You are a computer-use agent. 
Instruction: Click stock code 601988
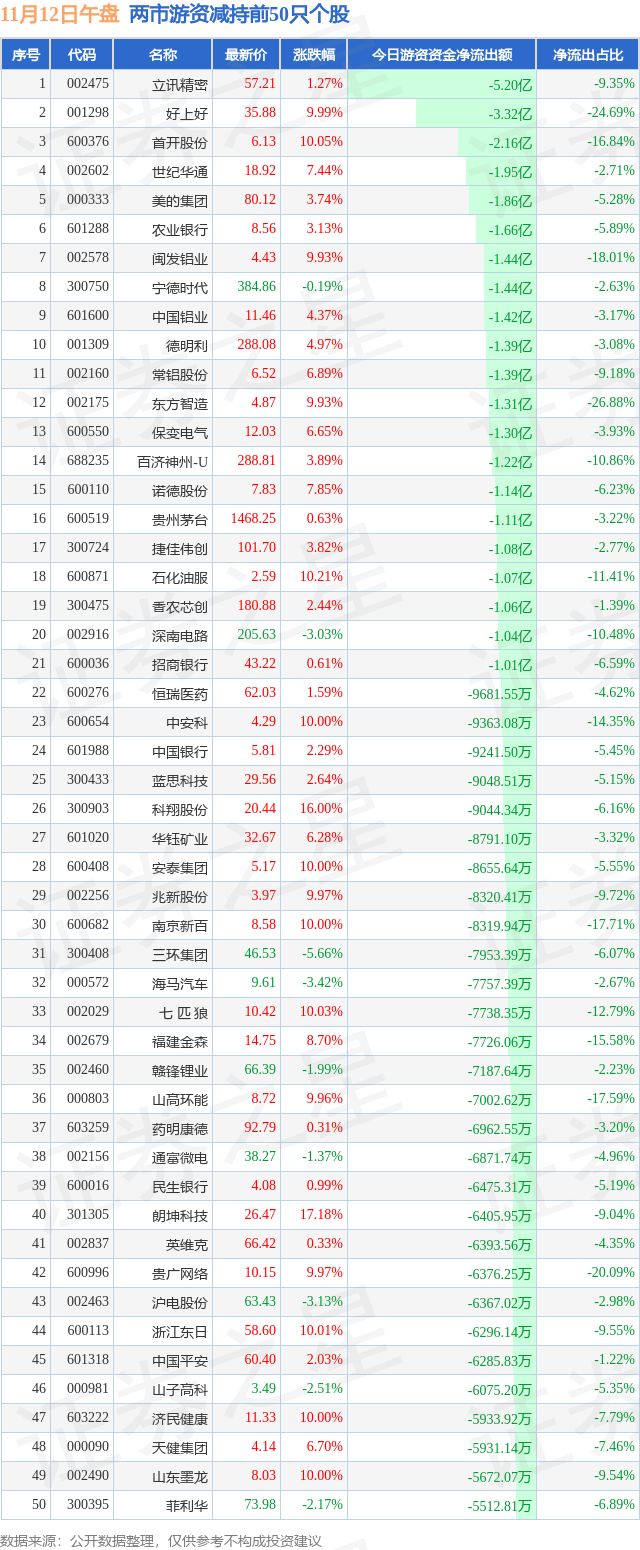[88, 751]
